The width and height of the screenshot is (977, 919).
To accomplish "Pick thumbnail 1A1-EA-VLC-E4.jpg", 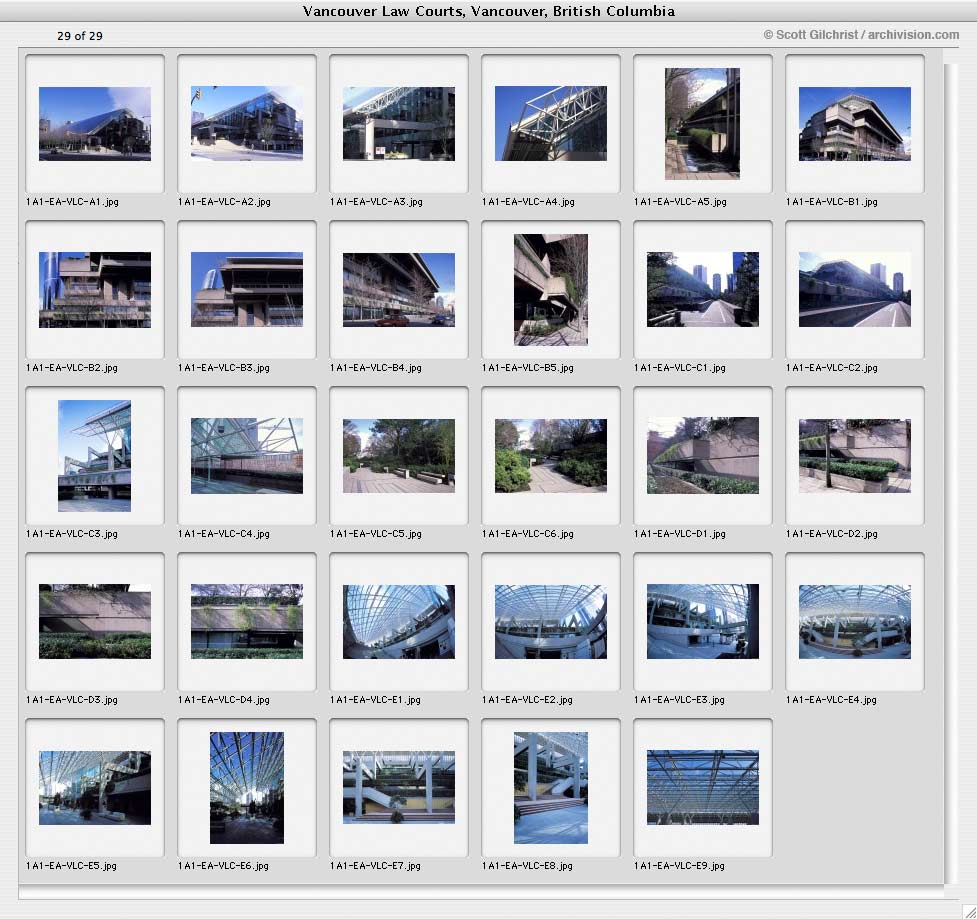I will click(x=855, y=622).
